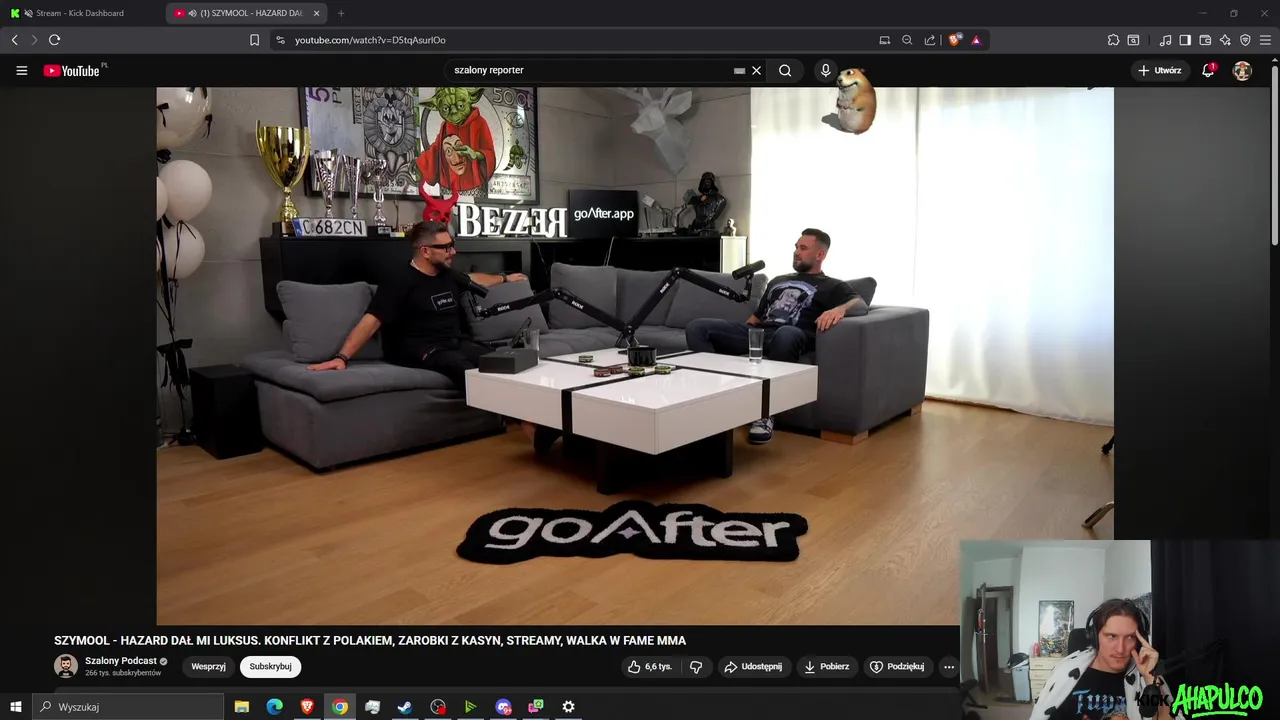This screenshot has width=1280, height=720.
Task: Click the Wyszukaj taskbar search box
Action: [x=128, y=707]
